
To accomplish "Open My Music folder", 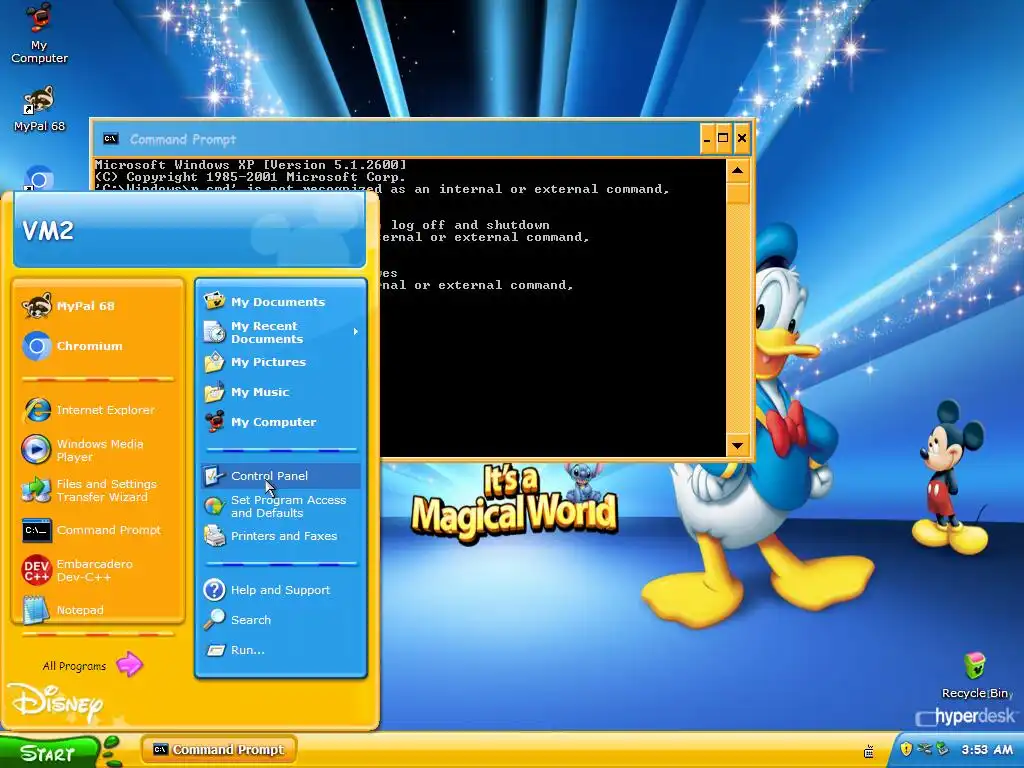I will pos(281,392).
